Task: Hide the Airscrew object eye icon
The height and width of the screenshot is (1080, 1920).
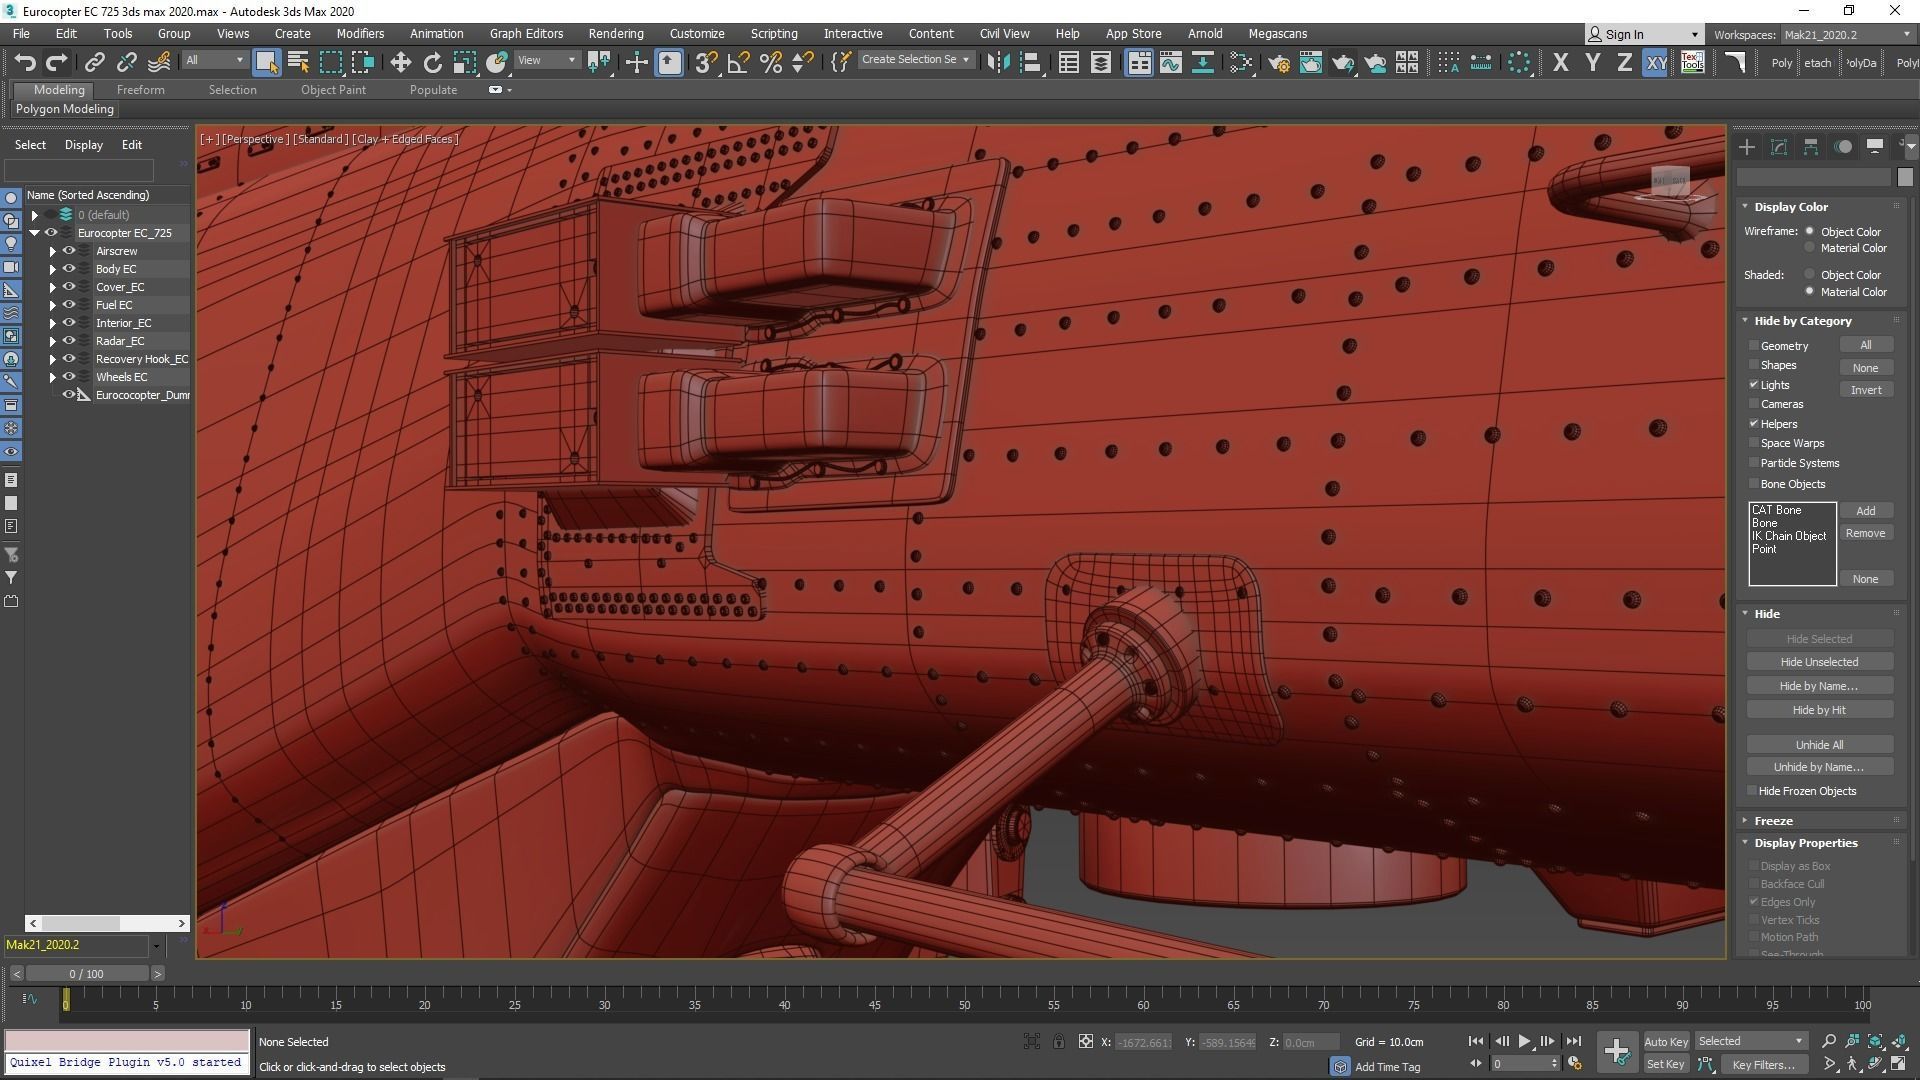Action: click(69, 251)
